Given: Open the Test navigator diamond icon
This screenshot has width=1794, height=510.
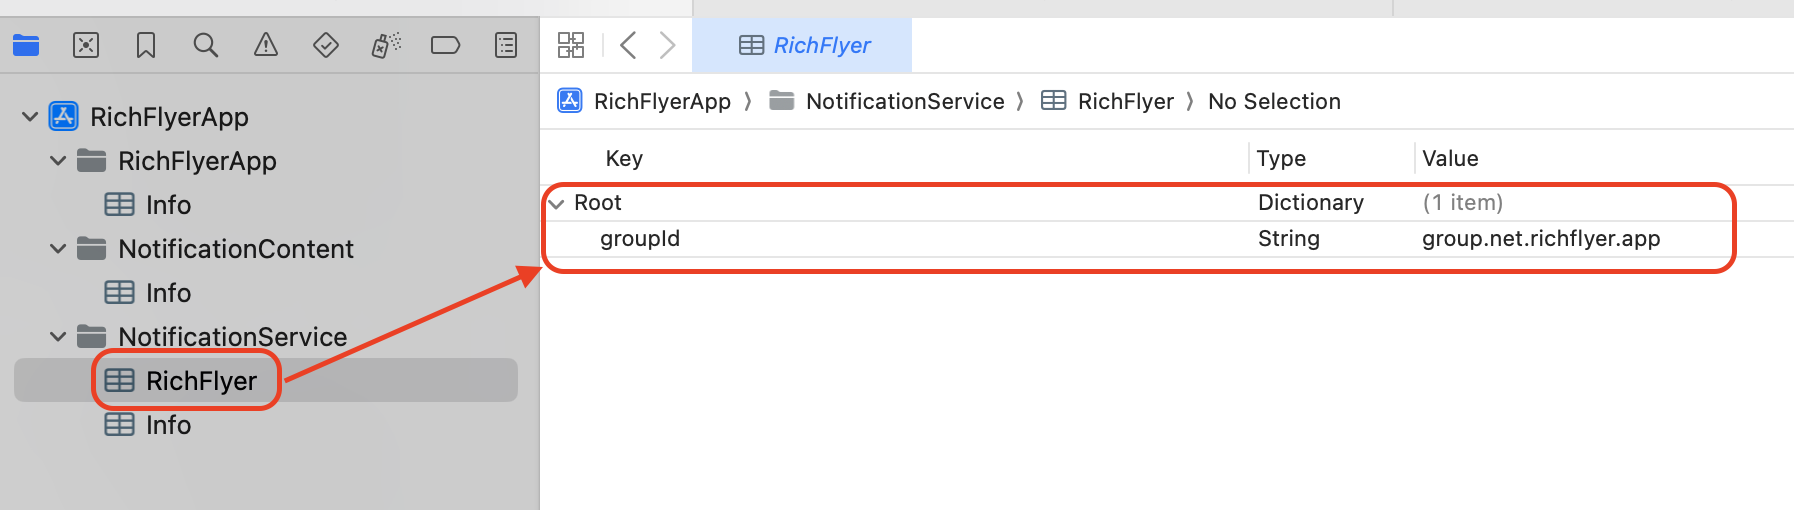Looking at the screenshot, I should coord(326,45).
